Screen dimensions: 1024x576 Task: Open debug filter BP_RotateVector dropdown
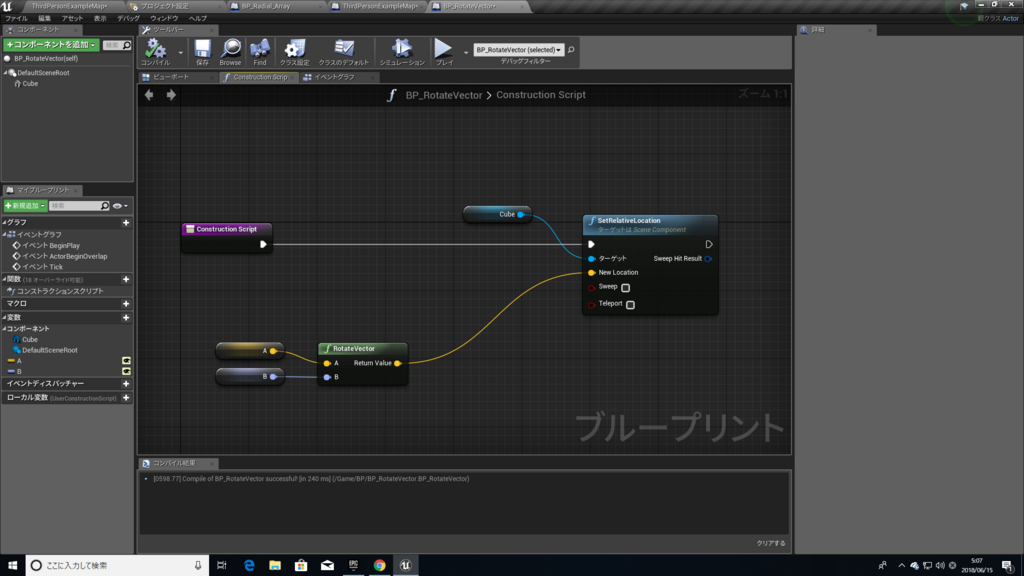point(519,50)
